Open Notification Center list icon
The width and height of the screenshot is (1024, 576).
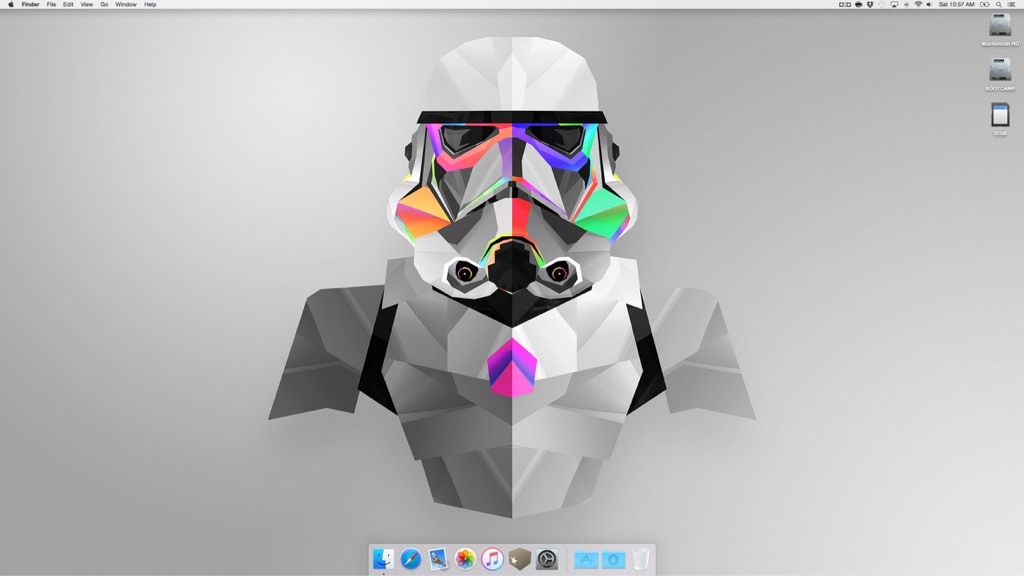[x=1012, y=5]
